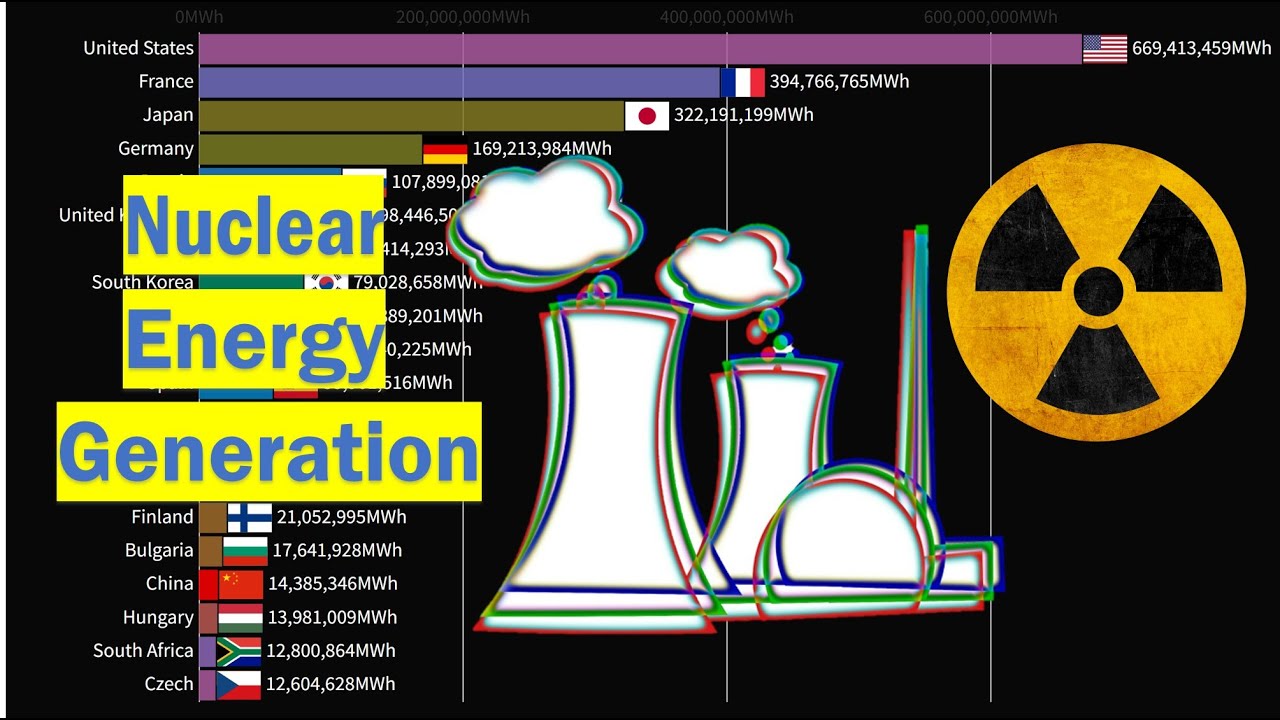
Task: Click the 400,000,000MWh axis label
Action: 727,17
